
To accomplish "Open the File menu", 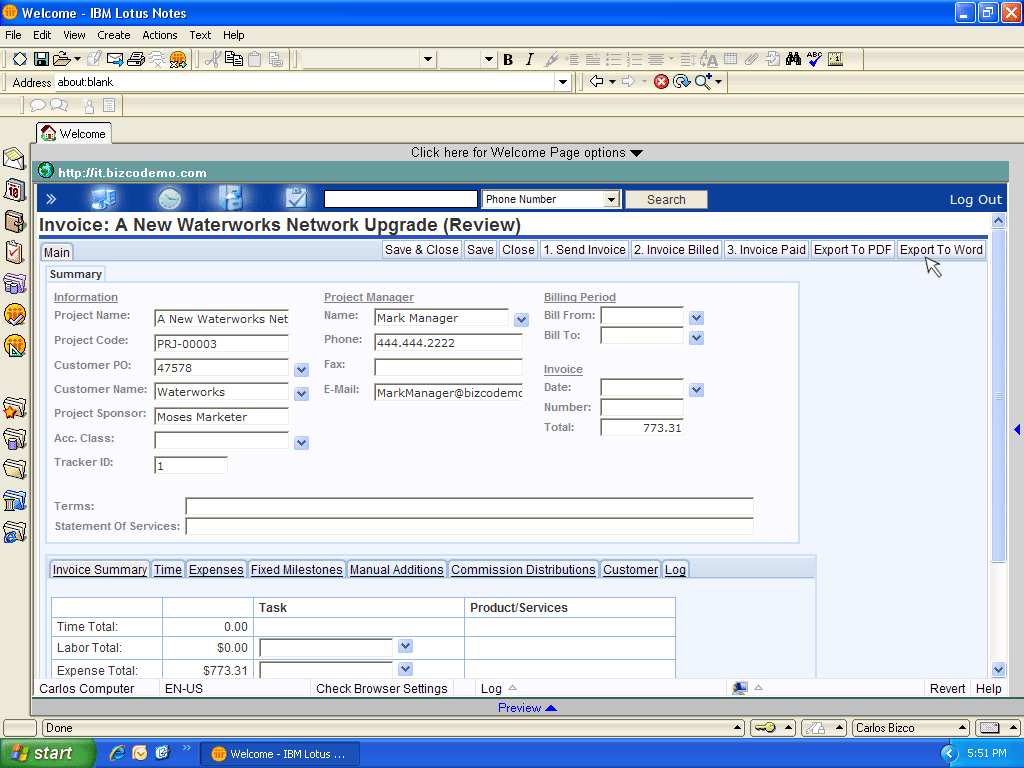I will 13,35.
